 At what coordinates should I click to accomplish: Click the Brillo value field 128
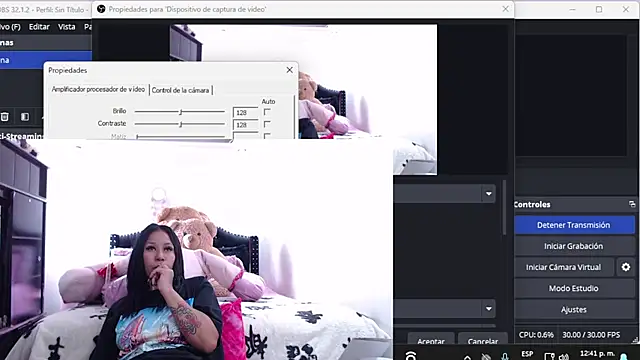pos(246,112)
